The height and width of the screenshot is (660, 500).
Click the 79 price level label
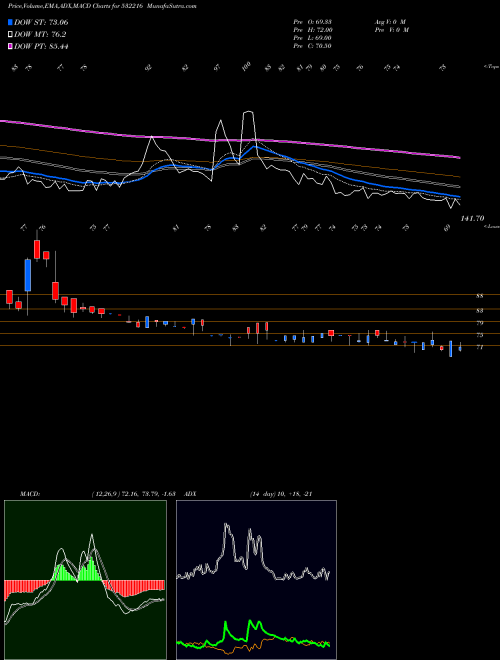pos(479,323)
